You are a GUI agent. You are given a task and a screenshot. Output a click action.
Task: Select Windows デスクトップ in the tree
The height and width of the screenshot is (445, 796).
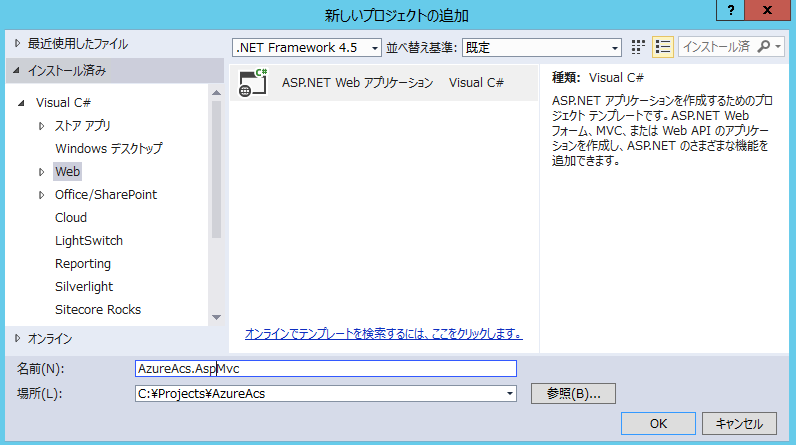pos(109,149)
